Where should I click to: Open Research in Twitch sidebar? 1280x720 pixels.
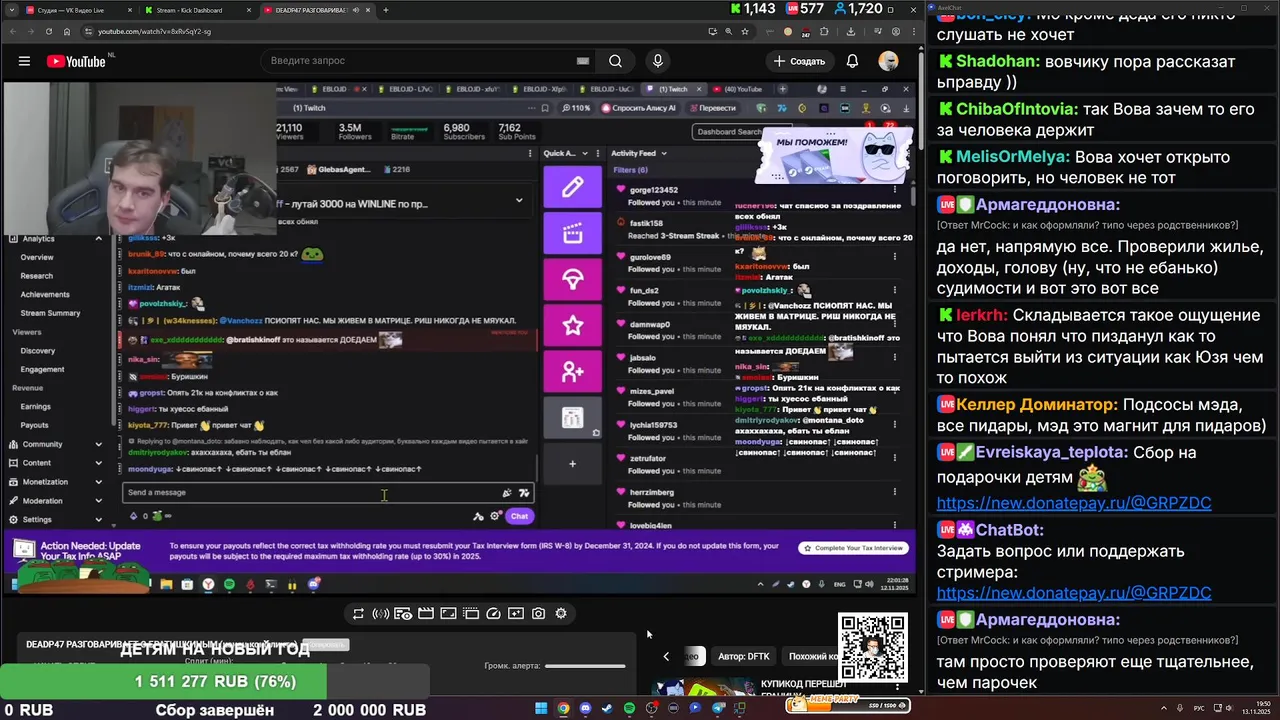coord(37,276)
